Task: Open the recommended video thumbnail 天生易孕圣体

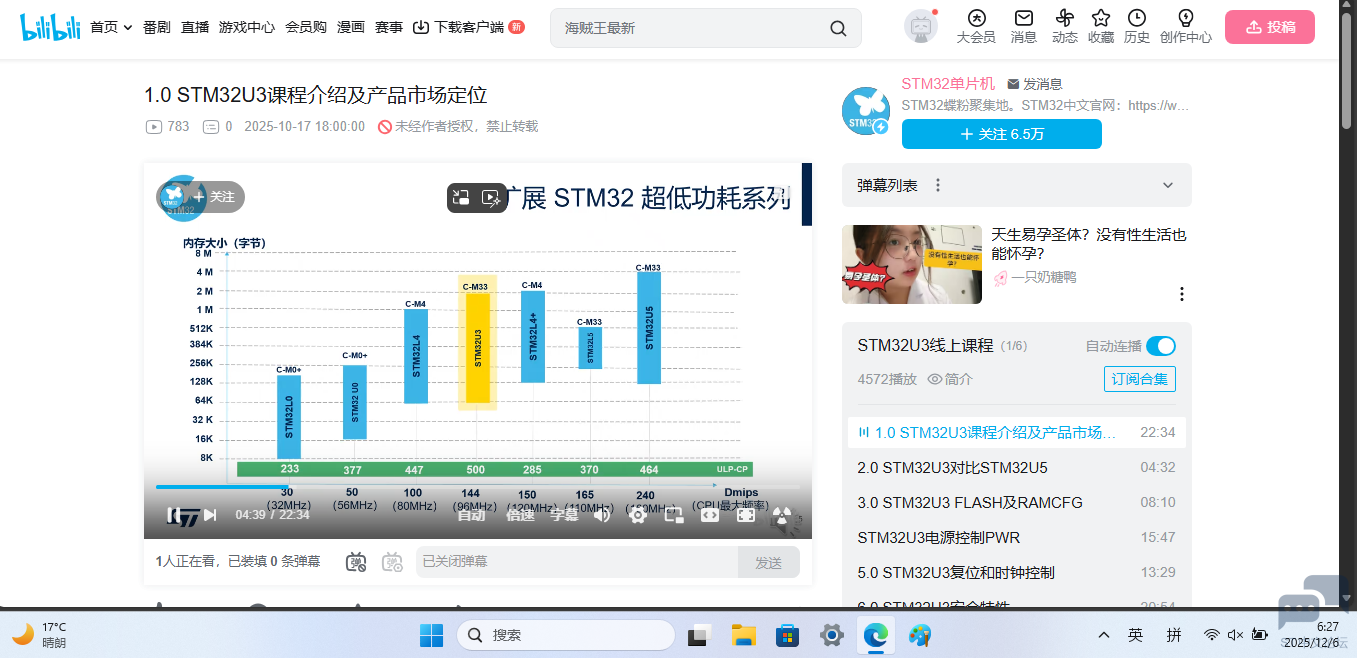Action: pos(911,264)
